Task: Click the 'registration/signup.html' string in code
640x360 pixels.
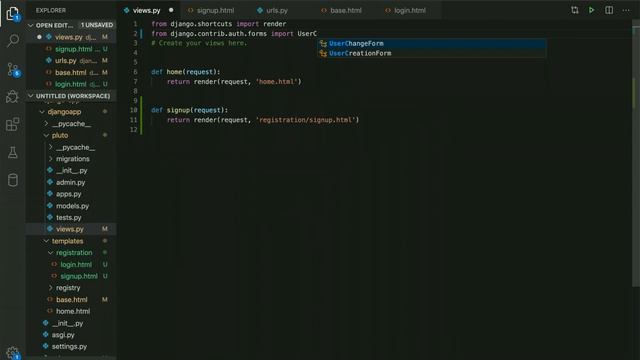Action: (x=306, y=120)
